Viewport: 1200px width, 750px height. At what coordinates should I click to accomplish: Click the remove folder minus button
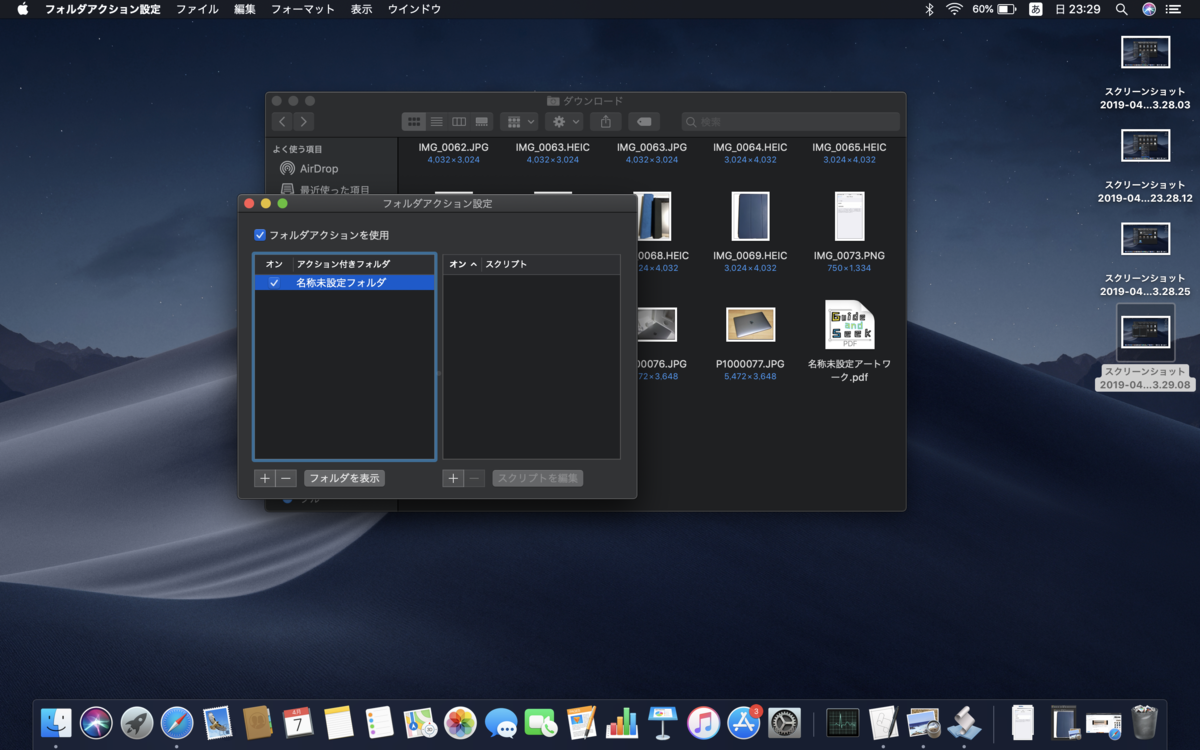pos(286,479)
